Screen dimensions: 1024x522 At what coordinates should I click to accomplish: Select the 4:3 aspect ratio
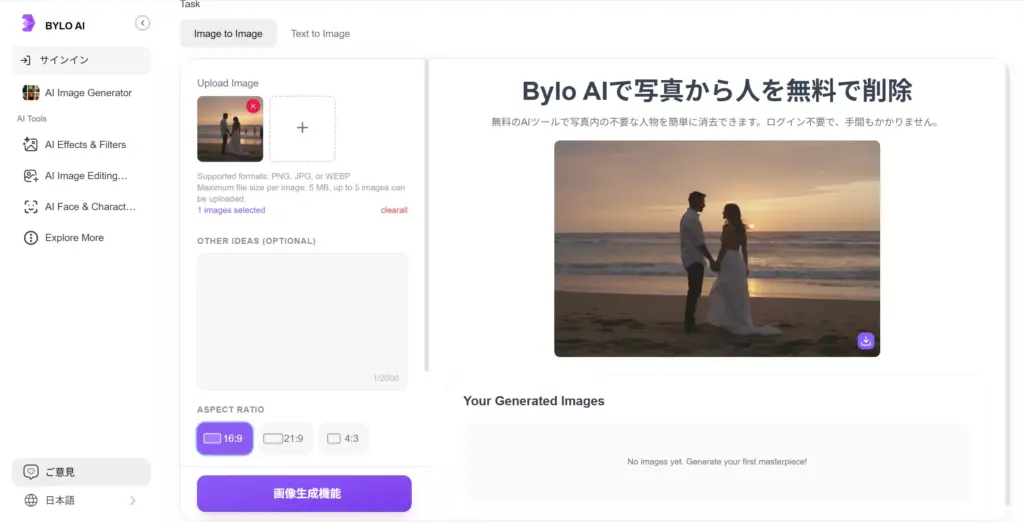(344, 438)
